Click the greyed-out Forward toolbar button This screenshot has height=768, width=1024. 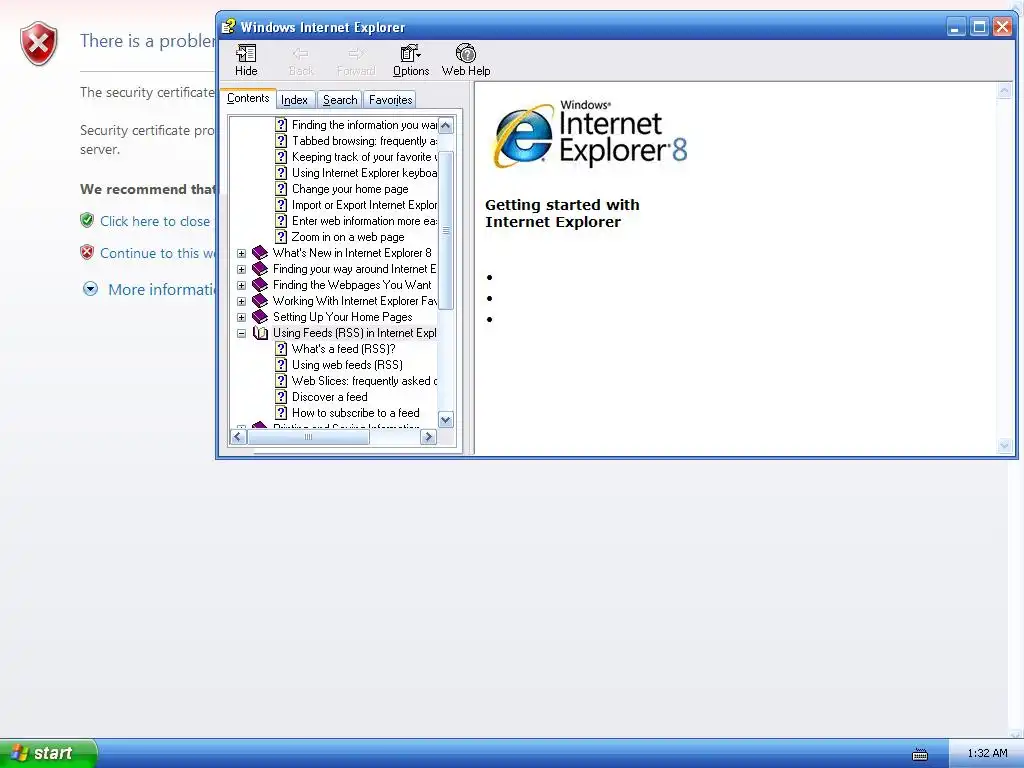coord(356,60)
